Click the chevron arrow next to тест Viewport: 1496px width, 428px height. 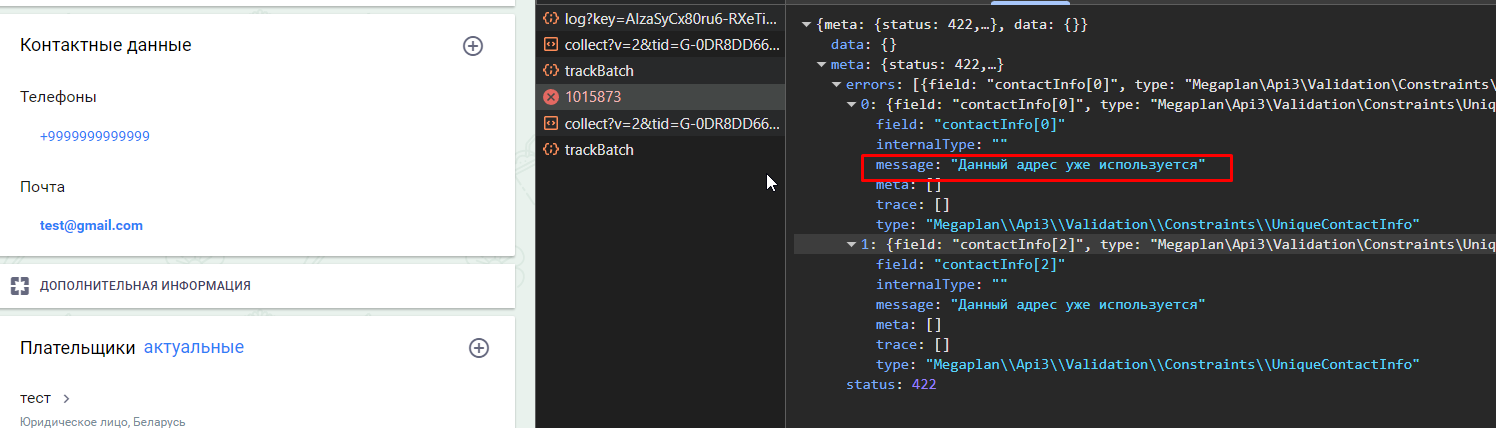click(x=66, y=399)
